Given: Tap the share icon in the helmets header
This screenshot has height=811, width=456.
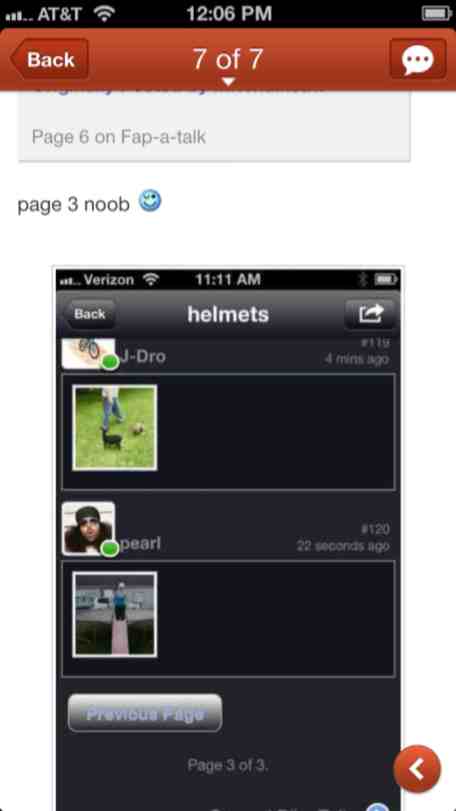Looking at the screenshot, I should 370,313.
